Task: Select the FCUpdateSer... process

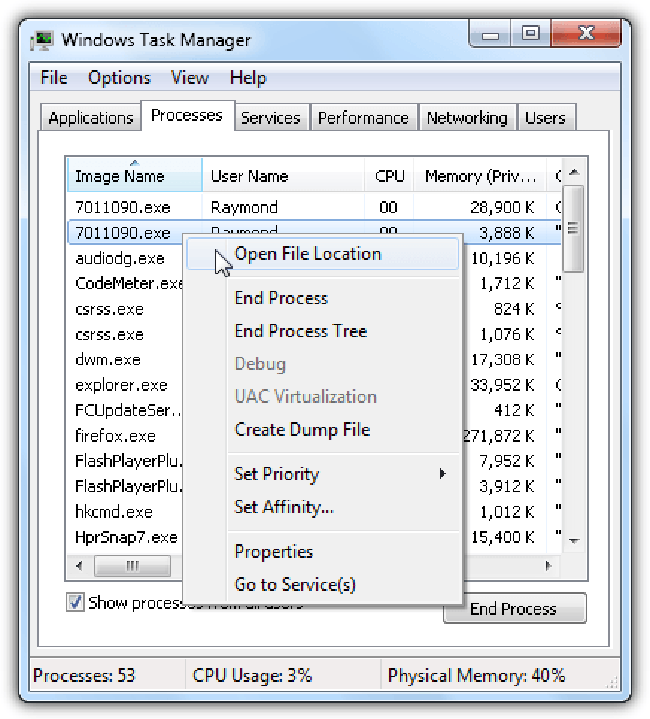Action: (127, 410)
